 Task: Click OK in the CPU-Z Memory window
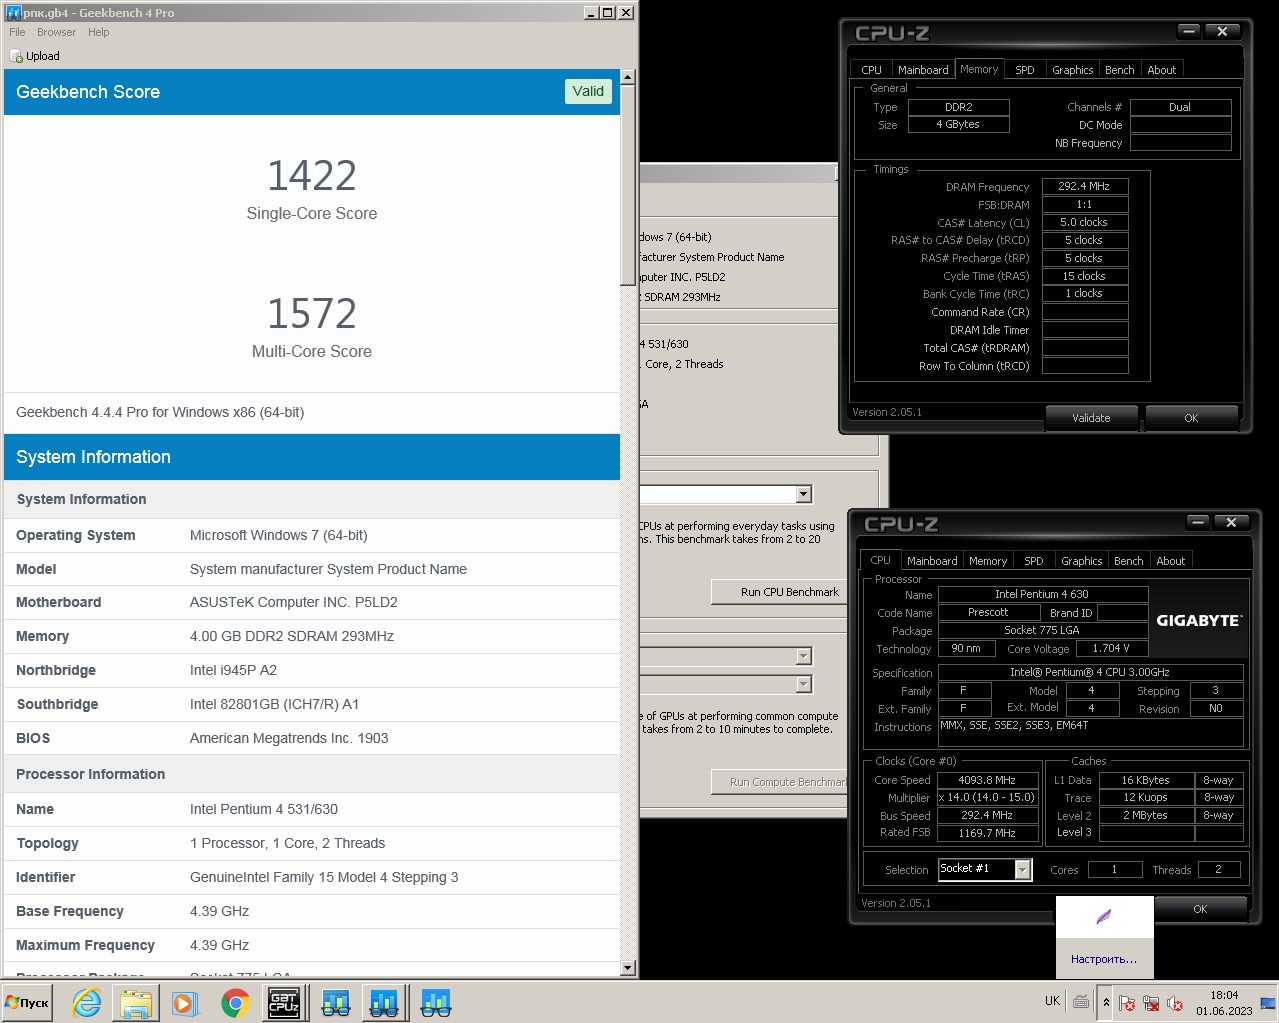pyautogui.click(x=1191, y=418)
